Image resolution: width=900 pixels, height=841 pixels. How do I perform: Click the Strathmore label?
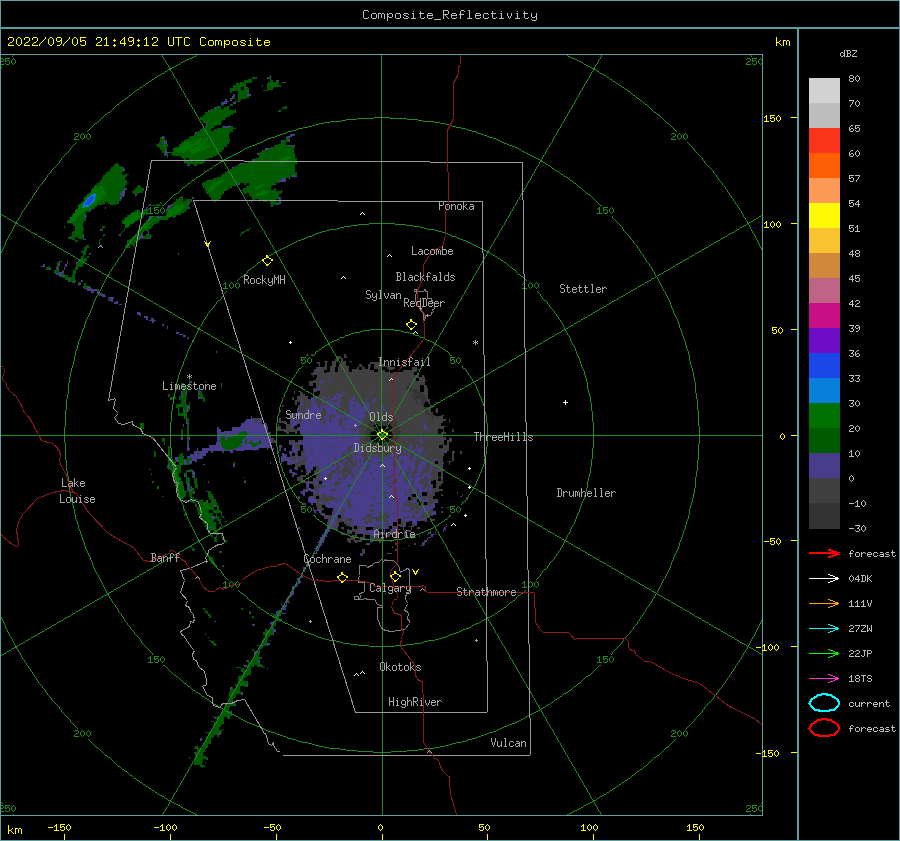(486, 592)
